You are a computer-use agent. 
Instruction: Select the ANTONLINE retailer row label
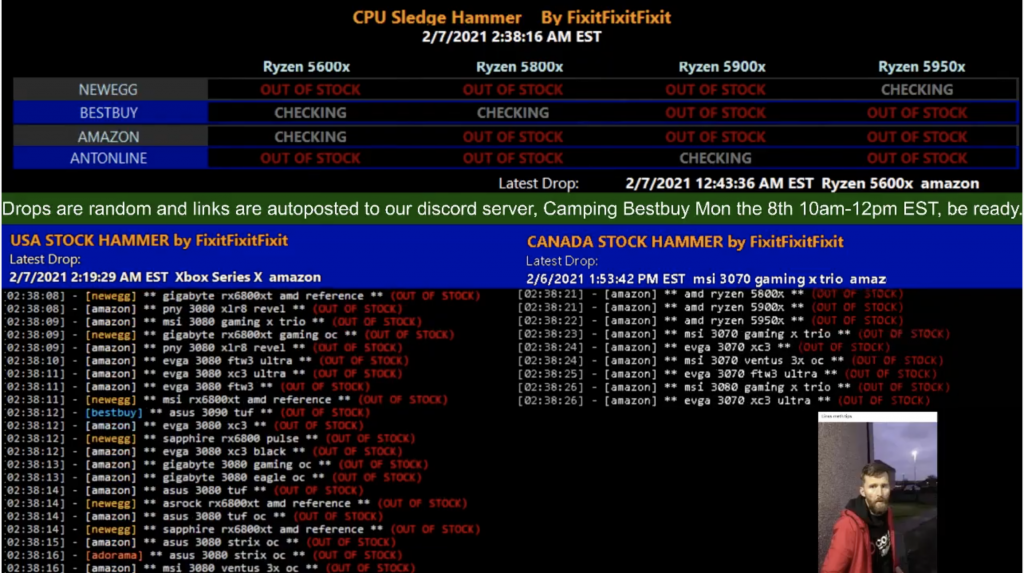tap(109, 158)
